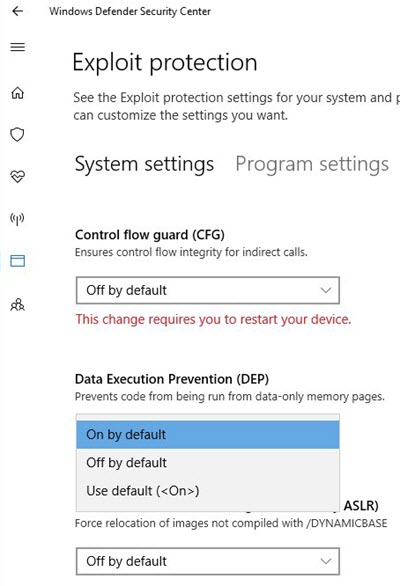Click the Windows Defender Security Center title
Screen dimensions: 400x586
click(x=130, y=12)
